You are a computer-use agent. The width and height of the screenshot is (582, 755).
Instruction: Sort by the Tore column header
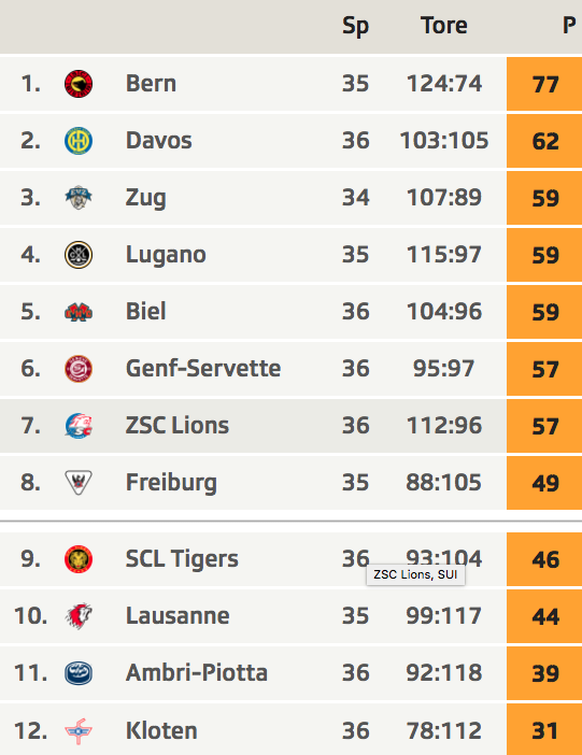click(444, 25)
